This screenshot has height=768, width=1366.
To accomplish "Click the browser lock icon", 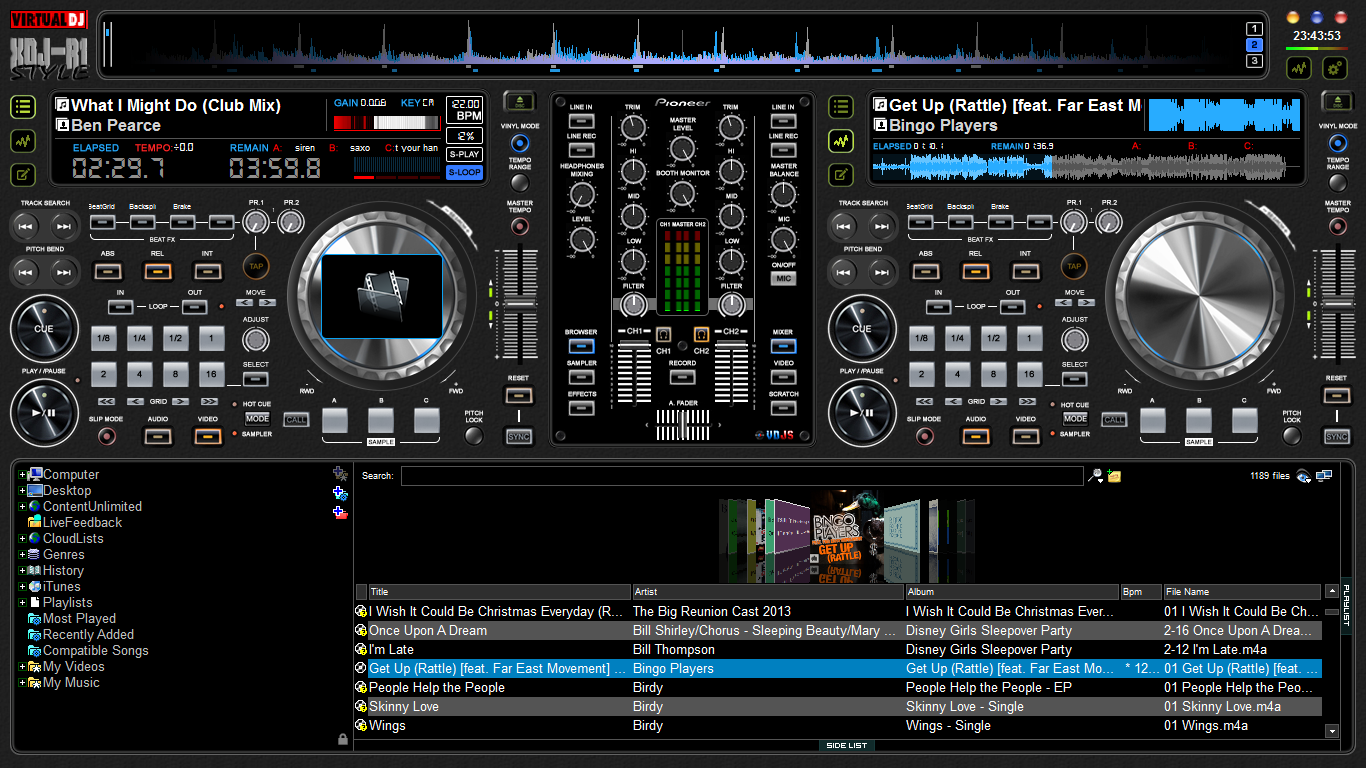I will 343,739.
